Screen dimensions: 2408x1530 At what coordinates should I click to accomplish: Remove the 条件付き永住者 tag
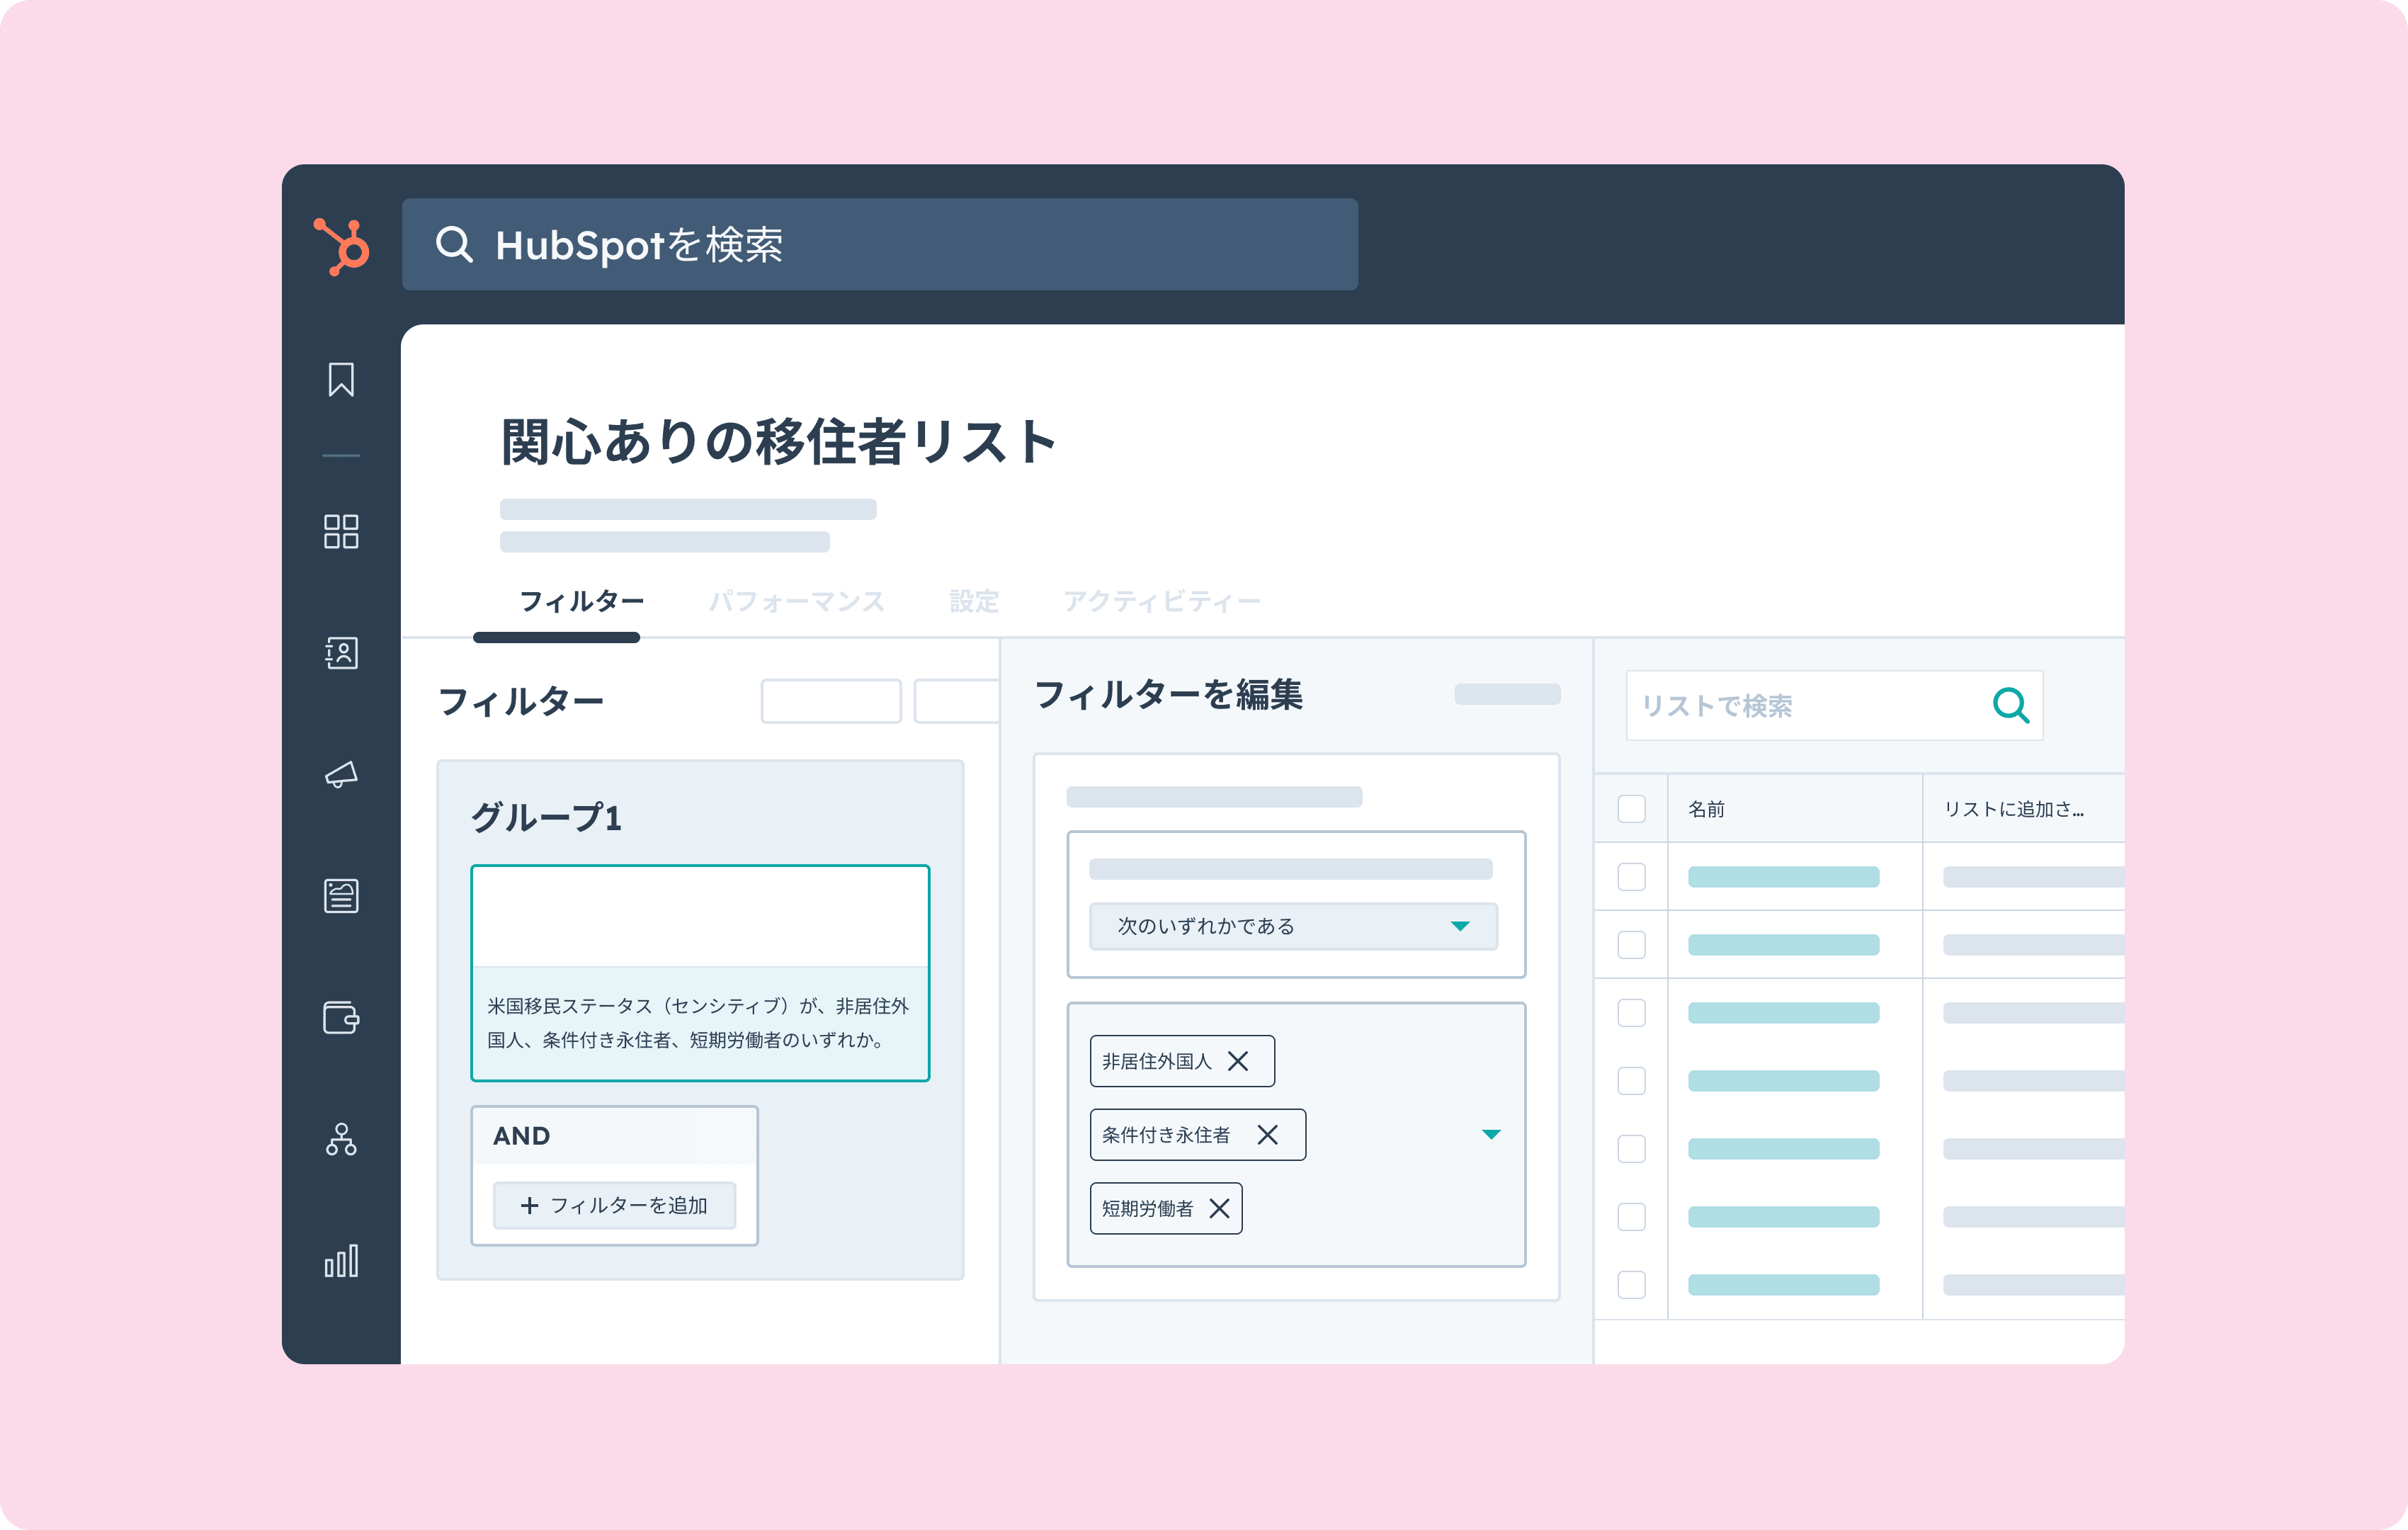point(1268,1135)
